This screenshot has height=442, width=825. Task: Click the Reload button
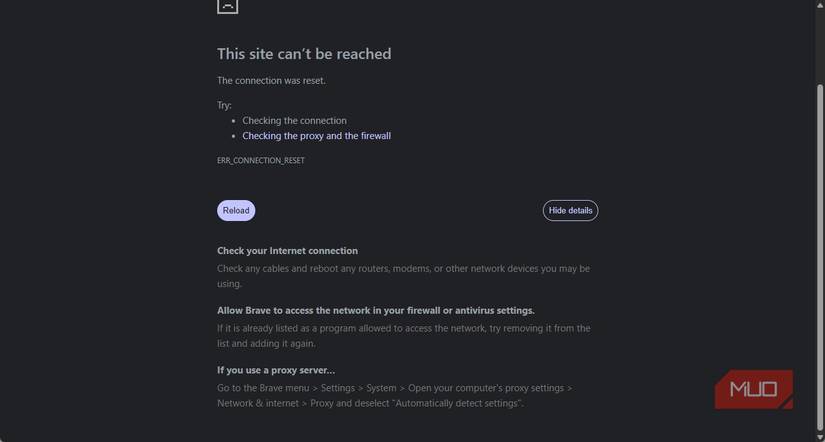236,210
